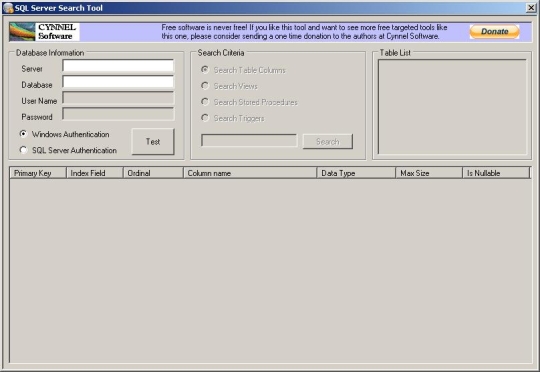Sort by Ordinal column header
This screenshot has height=372, width=540.
point(153,173)
